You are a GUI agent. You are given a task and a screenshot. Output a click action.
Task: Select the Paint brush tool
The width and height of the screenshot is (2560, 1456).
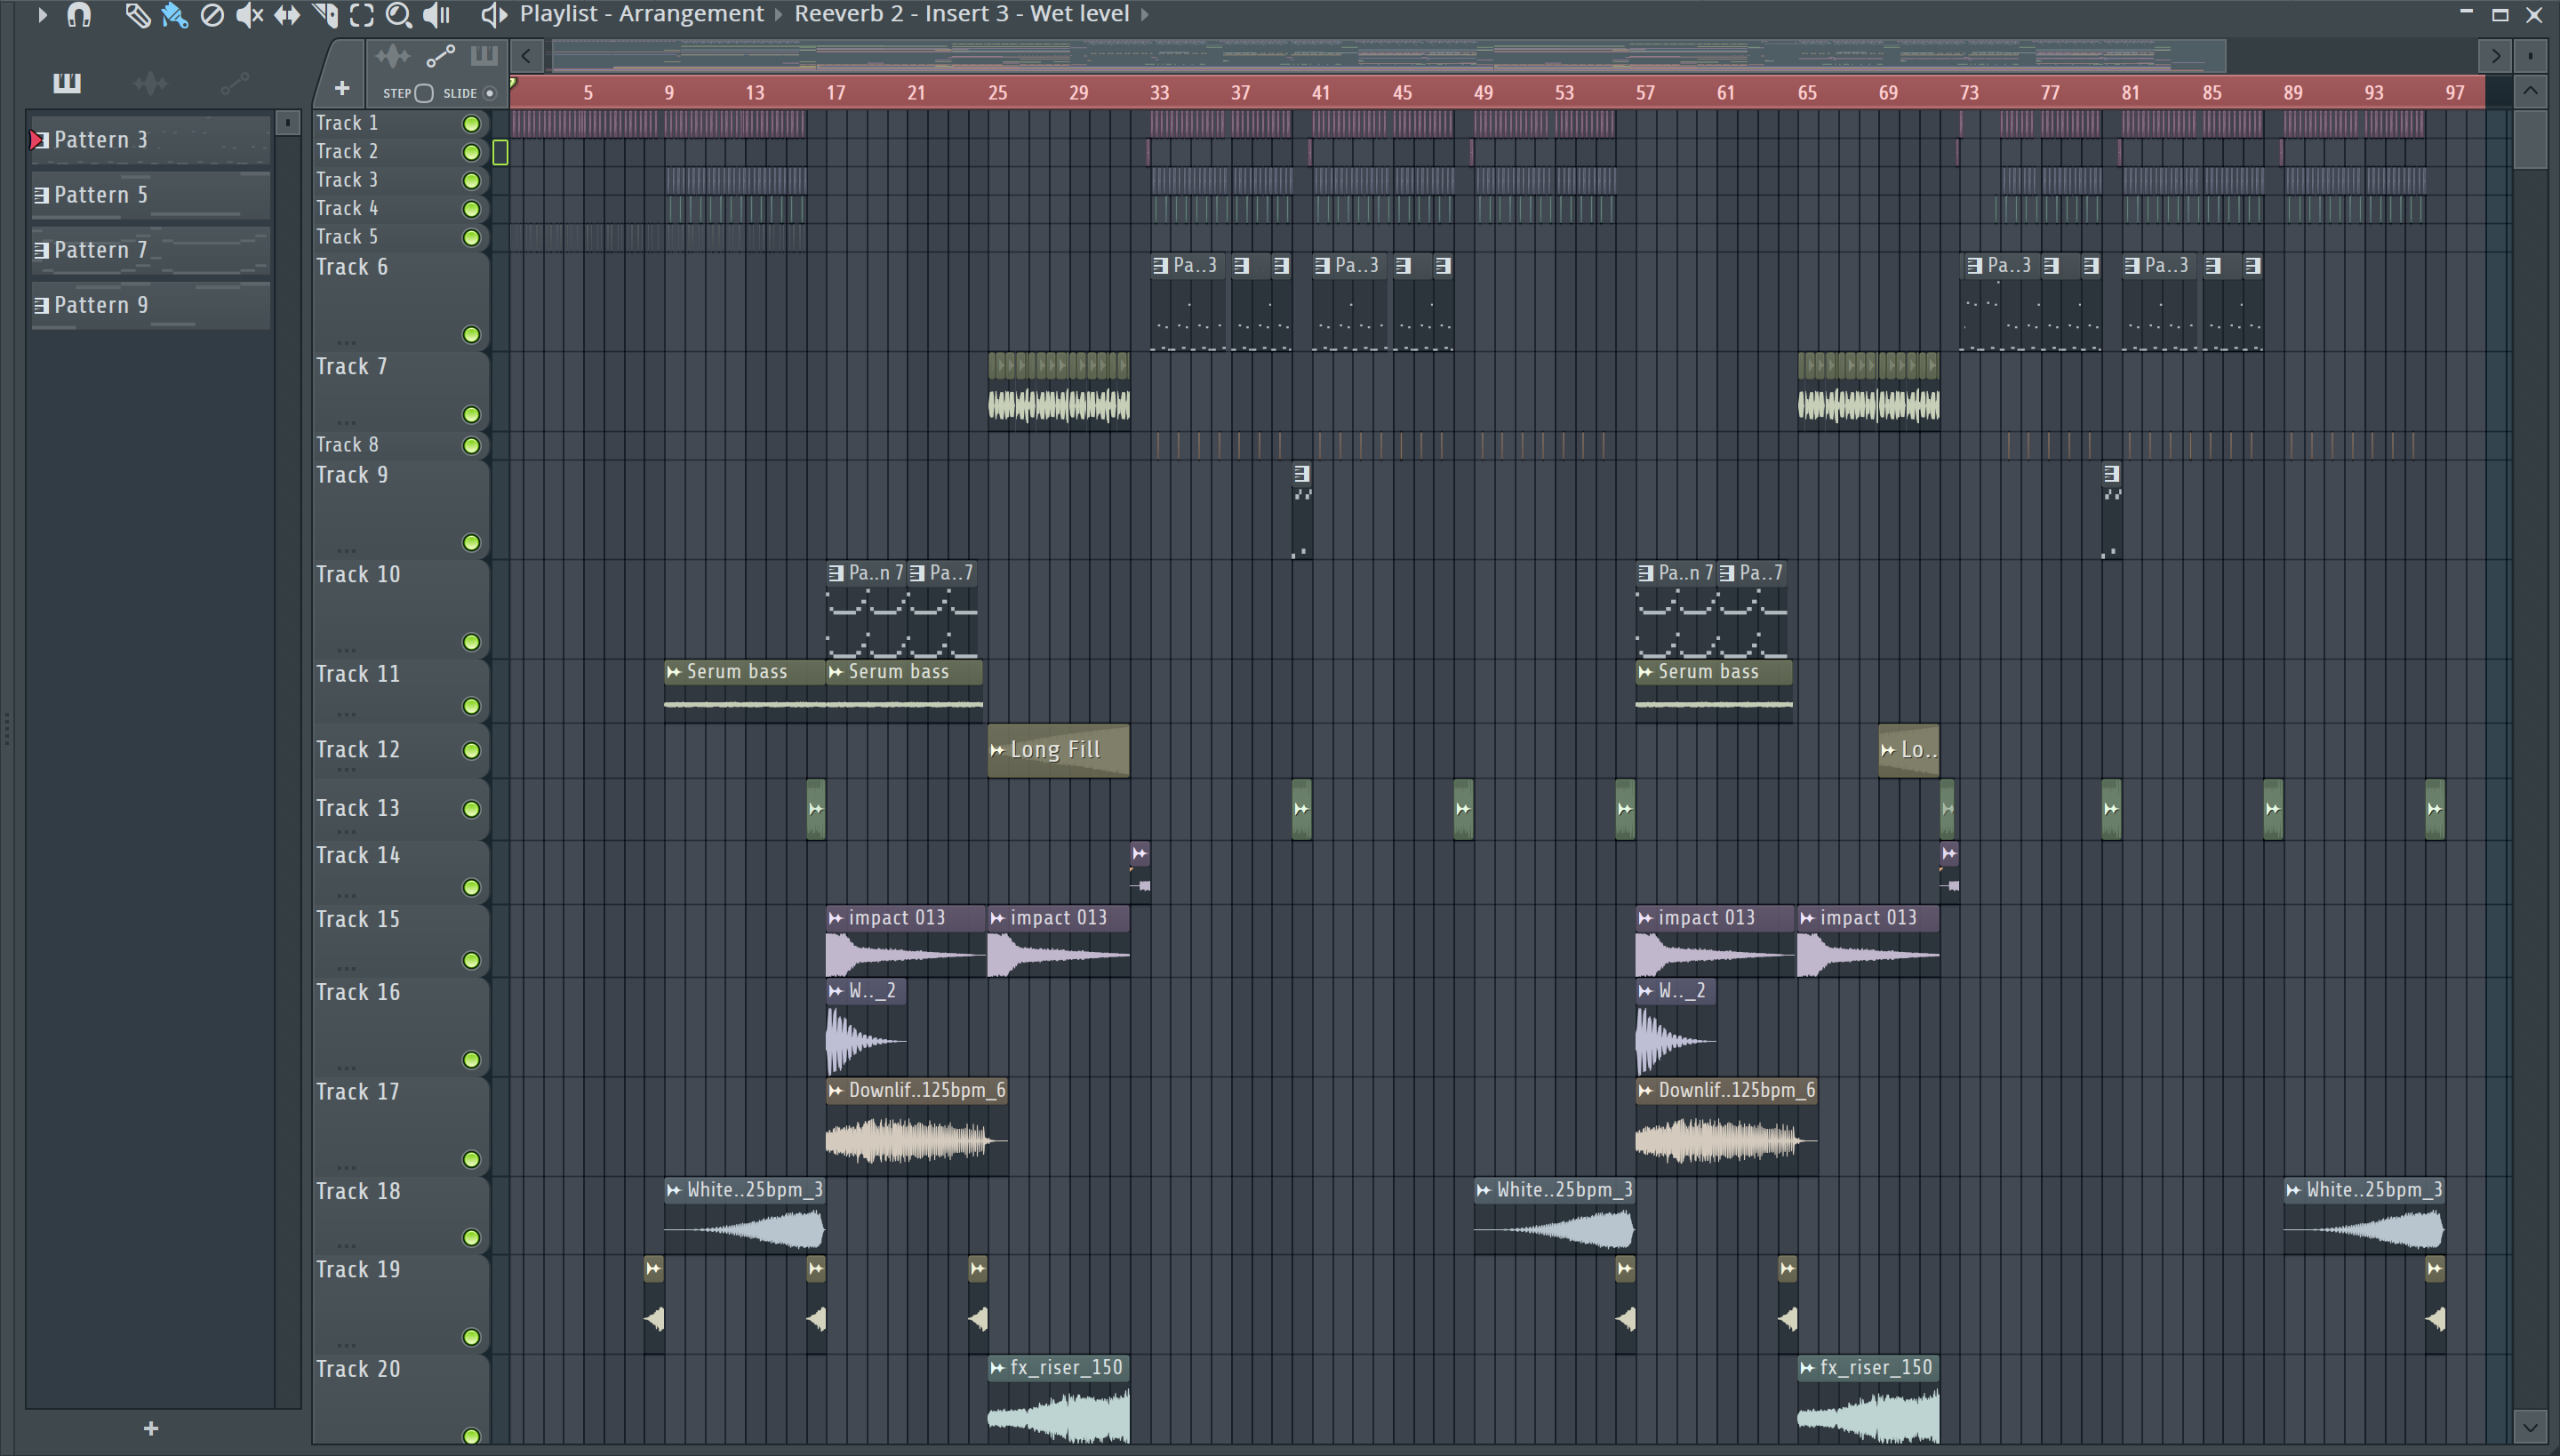click(x=174, y=14)
